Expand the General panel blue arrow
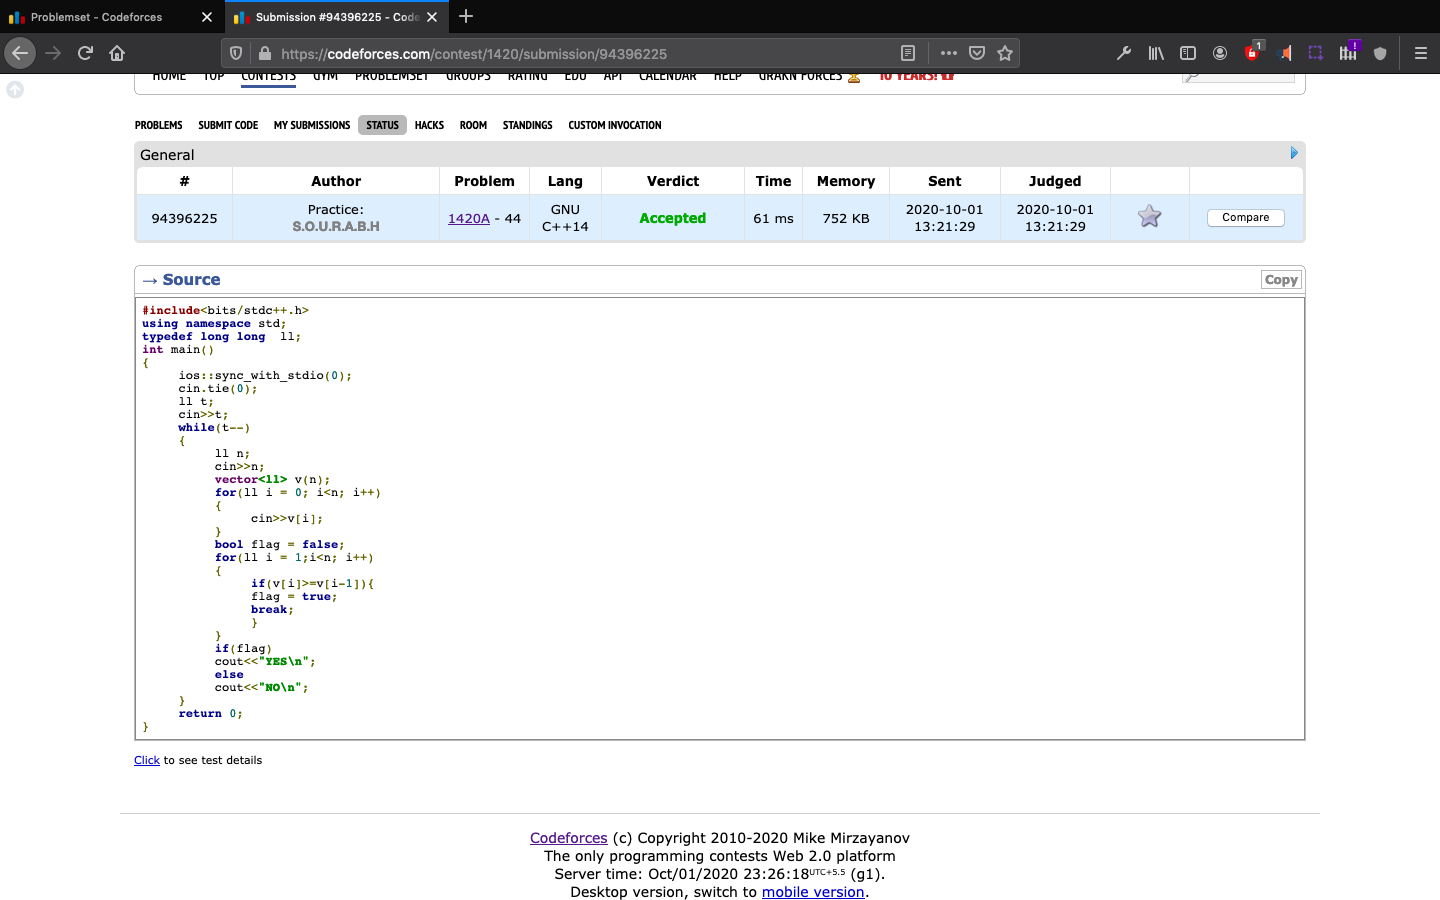The height and width of the screenshot is (900, 1440). click(x=1294, y=153)
